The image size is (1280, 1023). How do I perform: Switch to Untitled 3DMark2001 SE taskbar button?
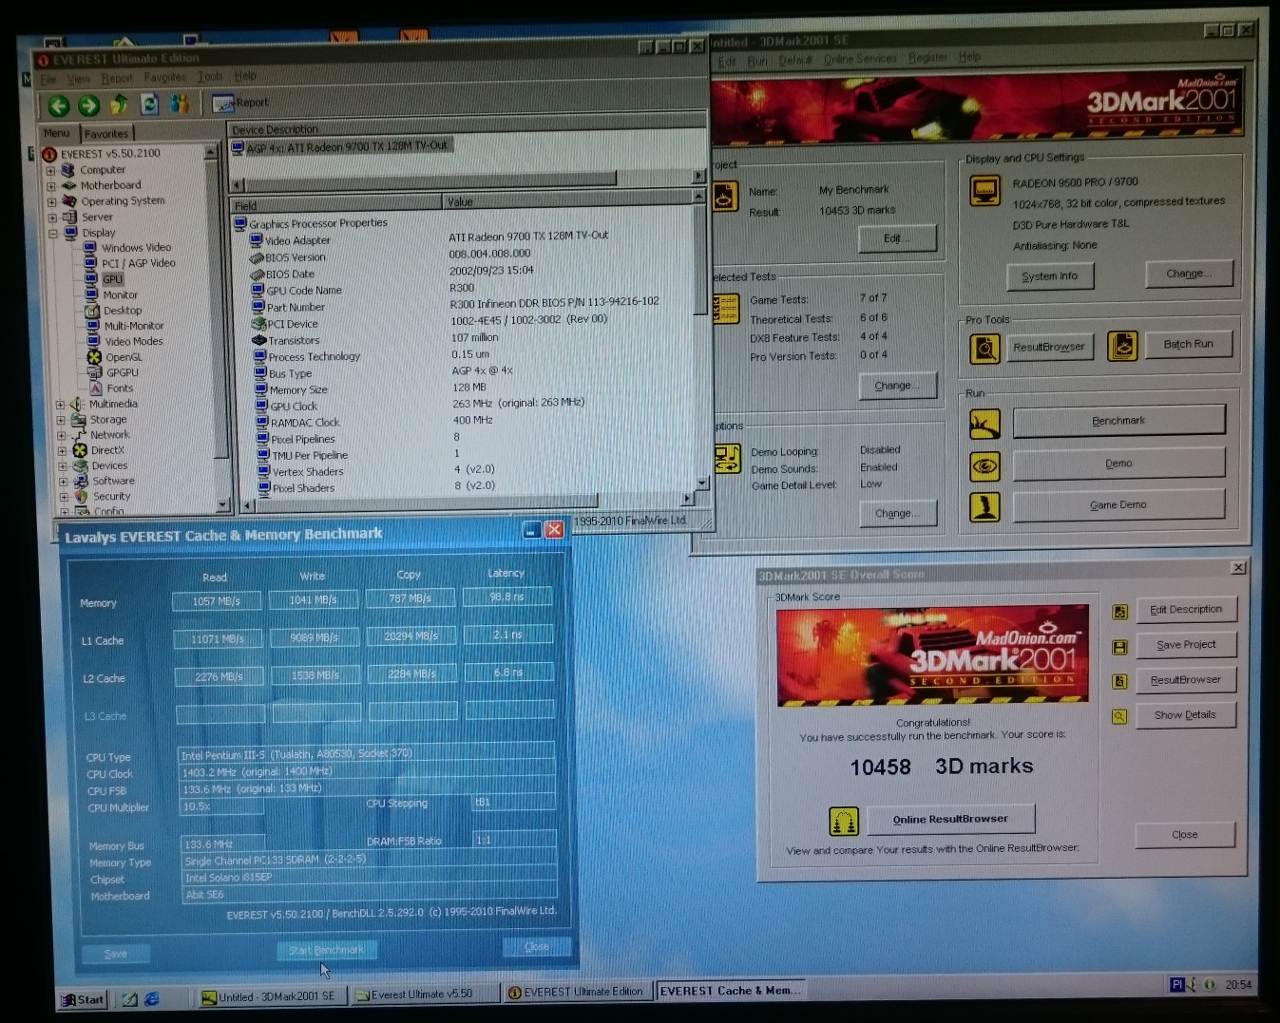coord(273,996)
